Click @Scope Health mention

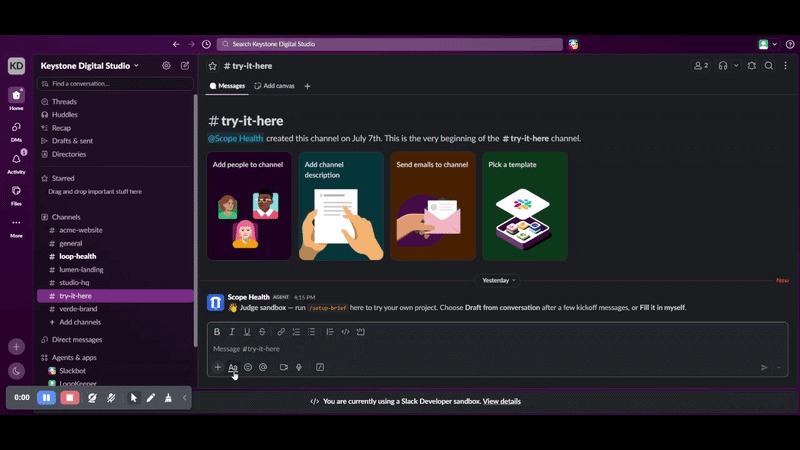235,138
